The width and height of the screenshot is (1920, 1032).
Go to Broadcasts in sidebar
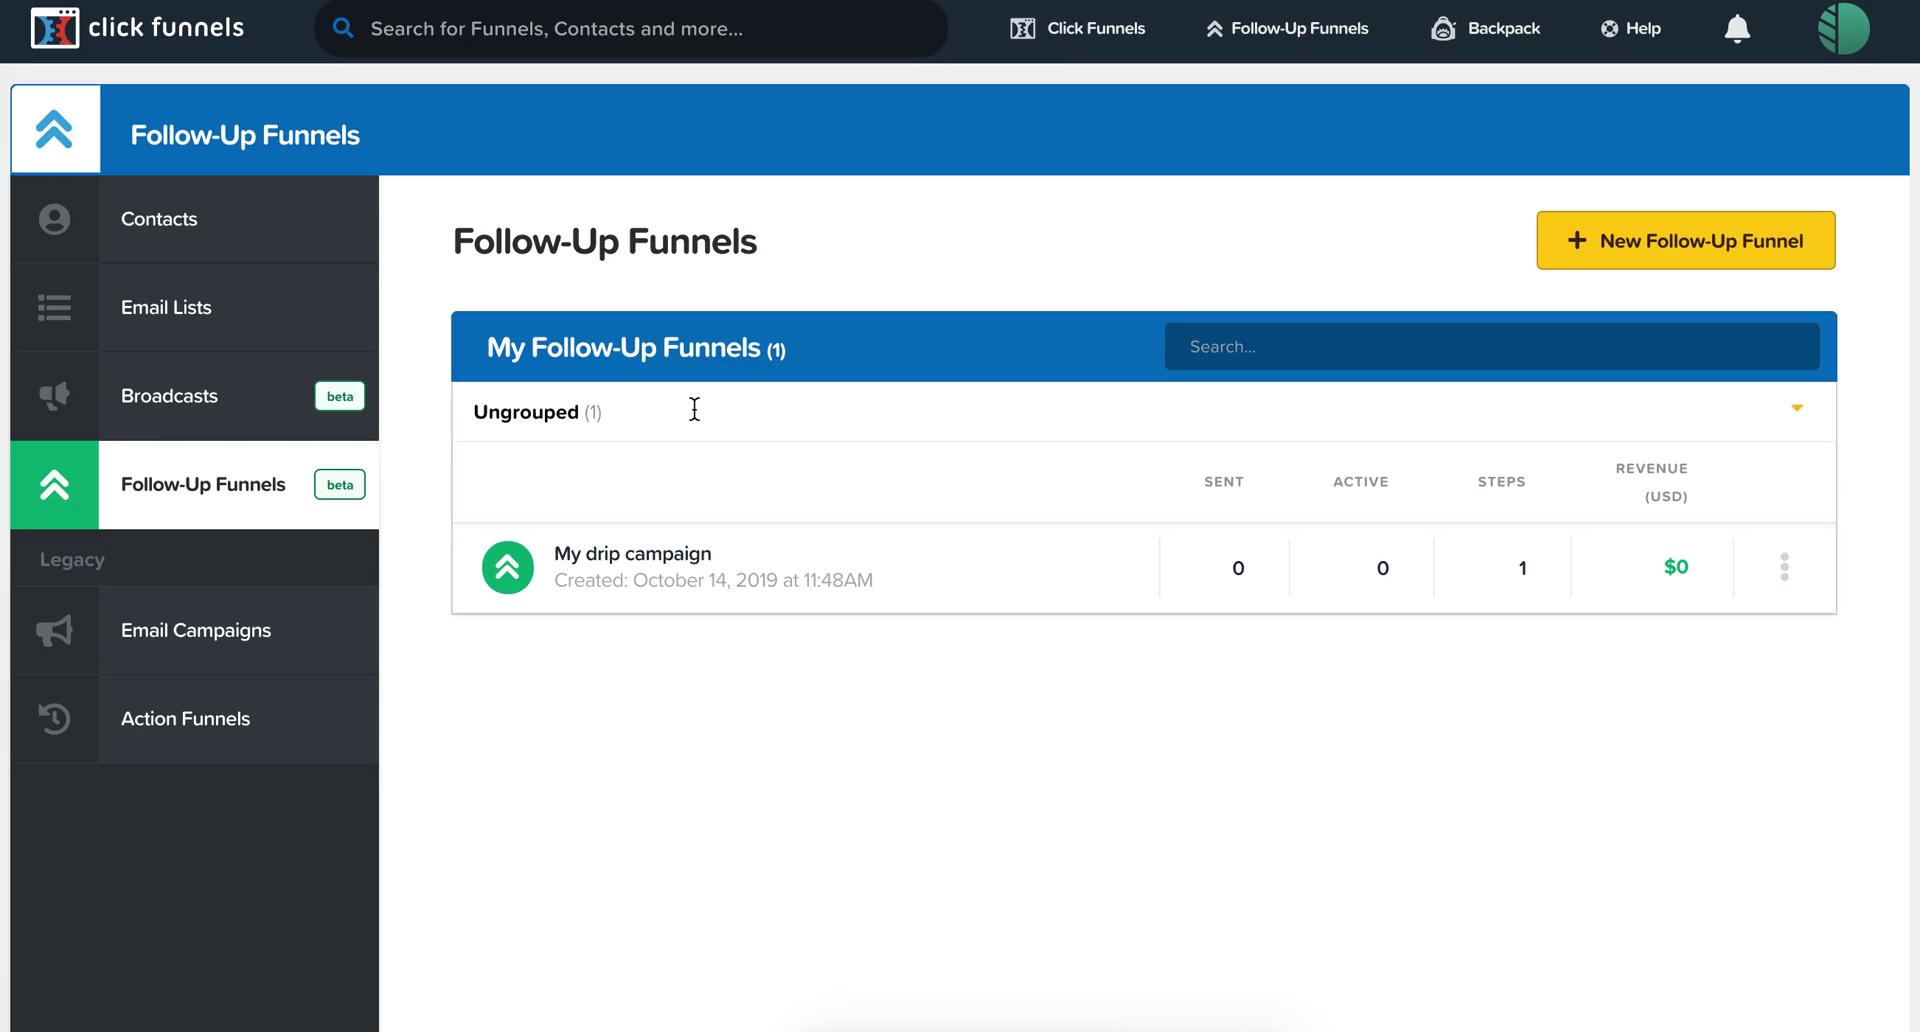pos(195,396)
